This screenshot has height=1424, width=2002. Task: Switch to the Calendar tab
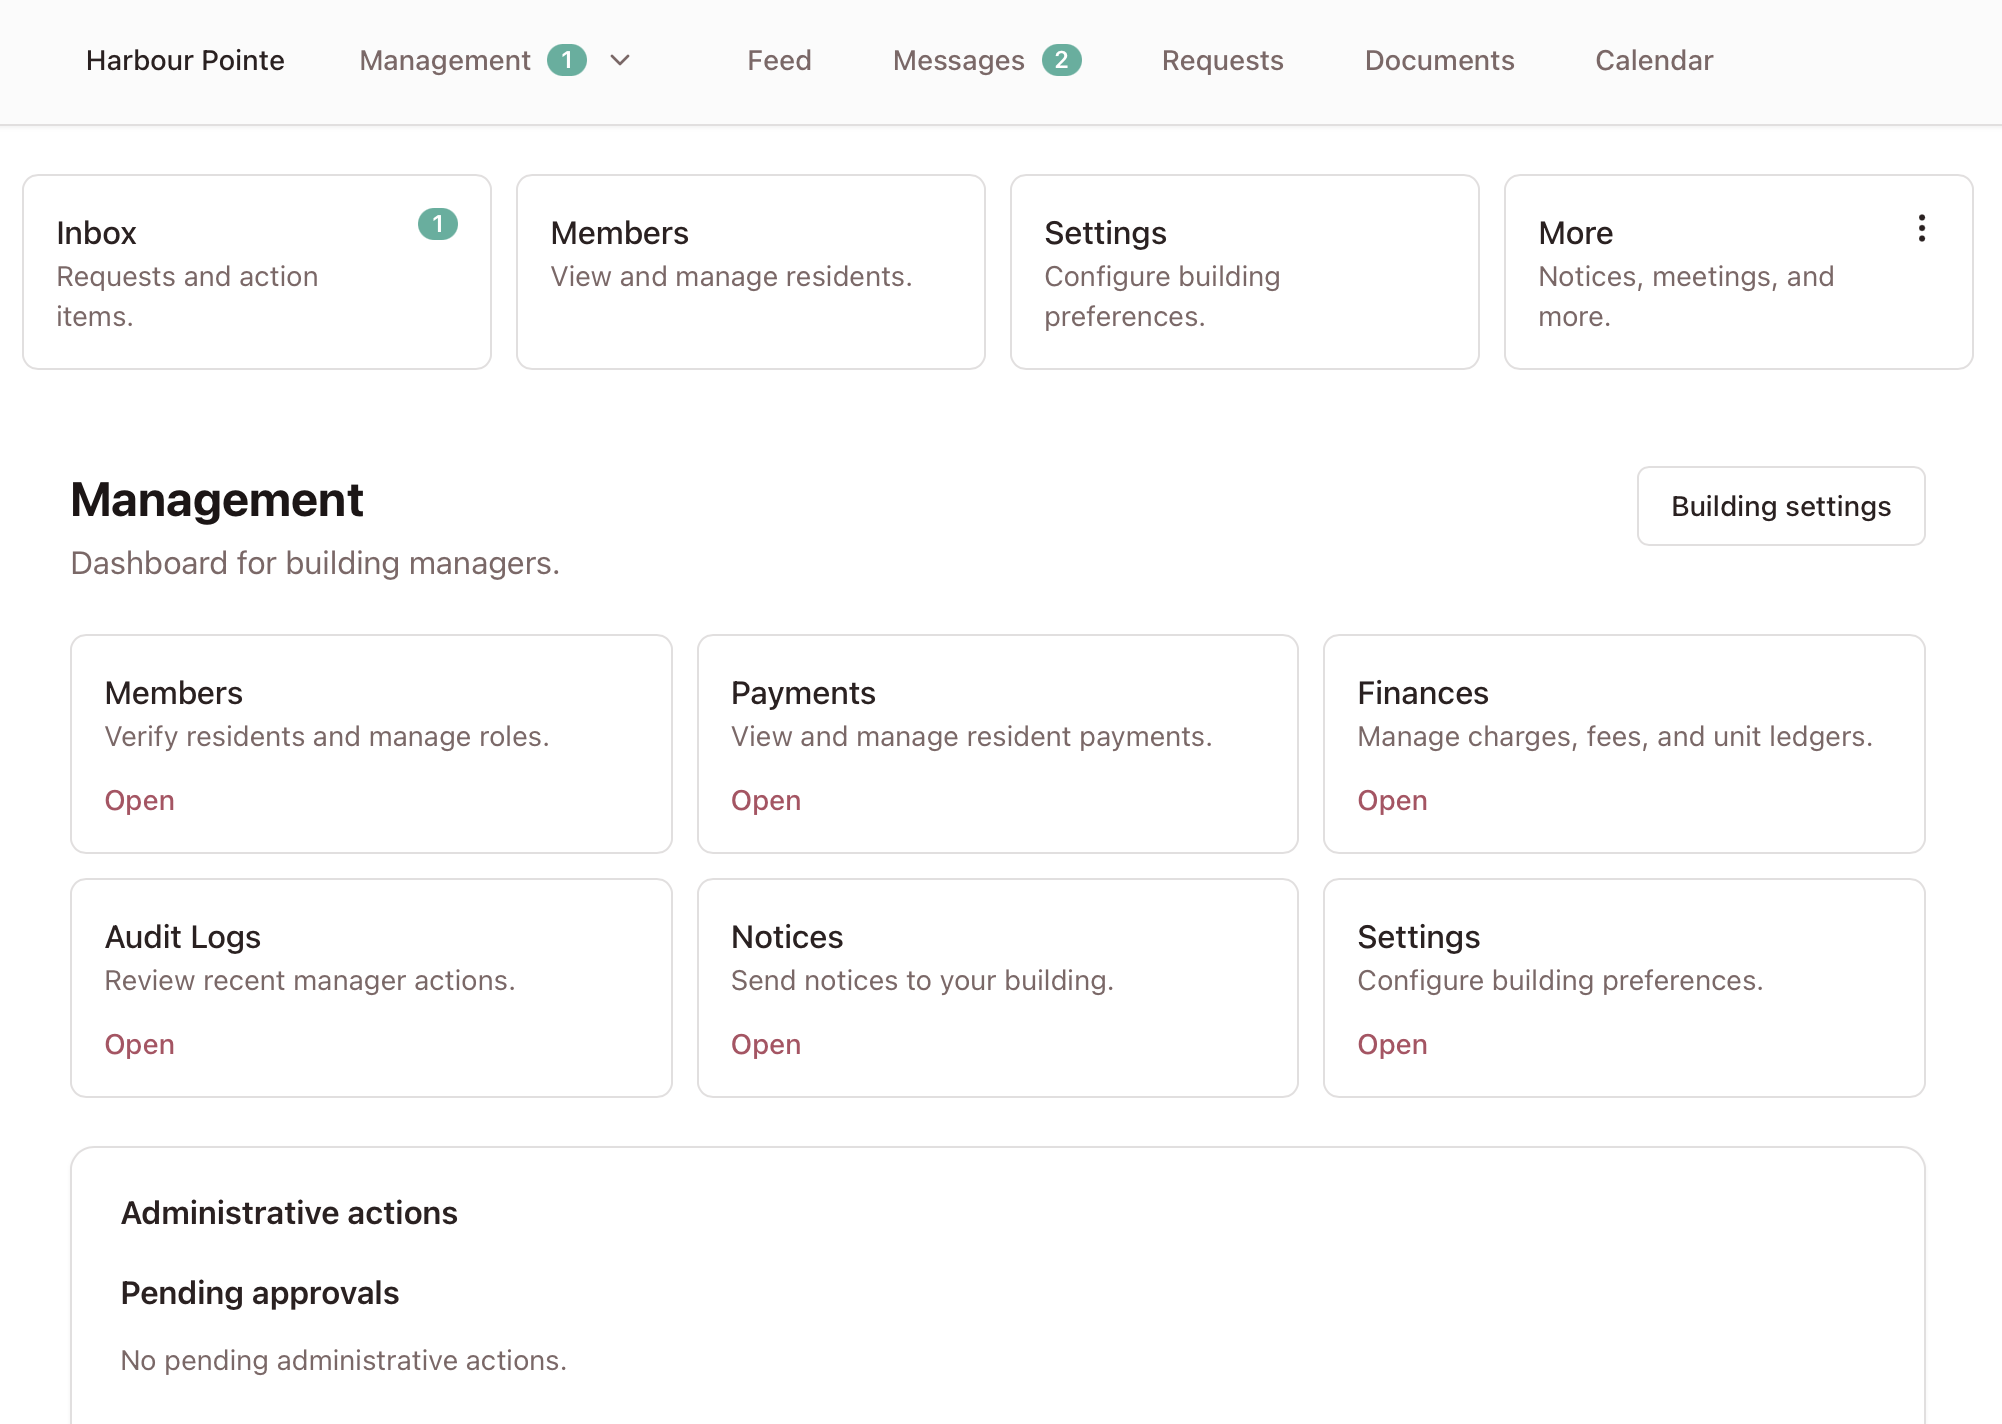pos(1653,60)
